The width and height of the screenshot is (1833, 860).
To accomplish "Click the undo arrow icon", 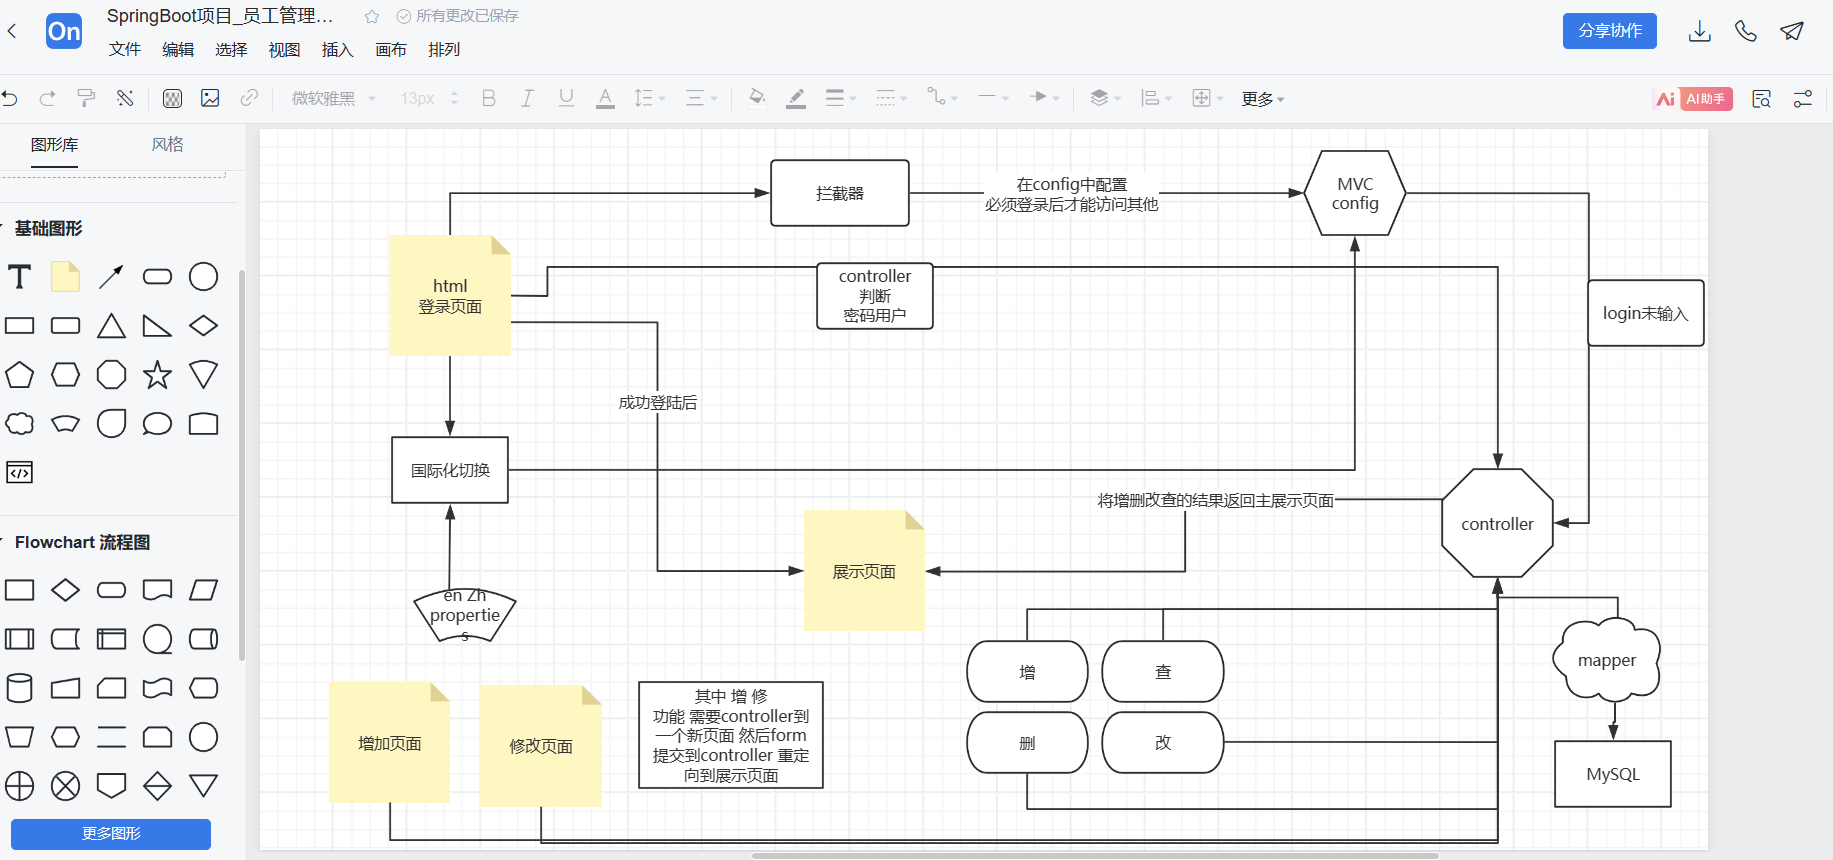I will 10,98.
